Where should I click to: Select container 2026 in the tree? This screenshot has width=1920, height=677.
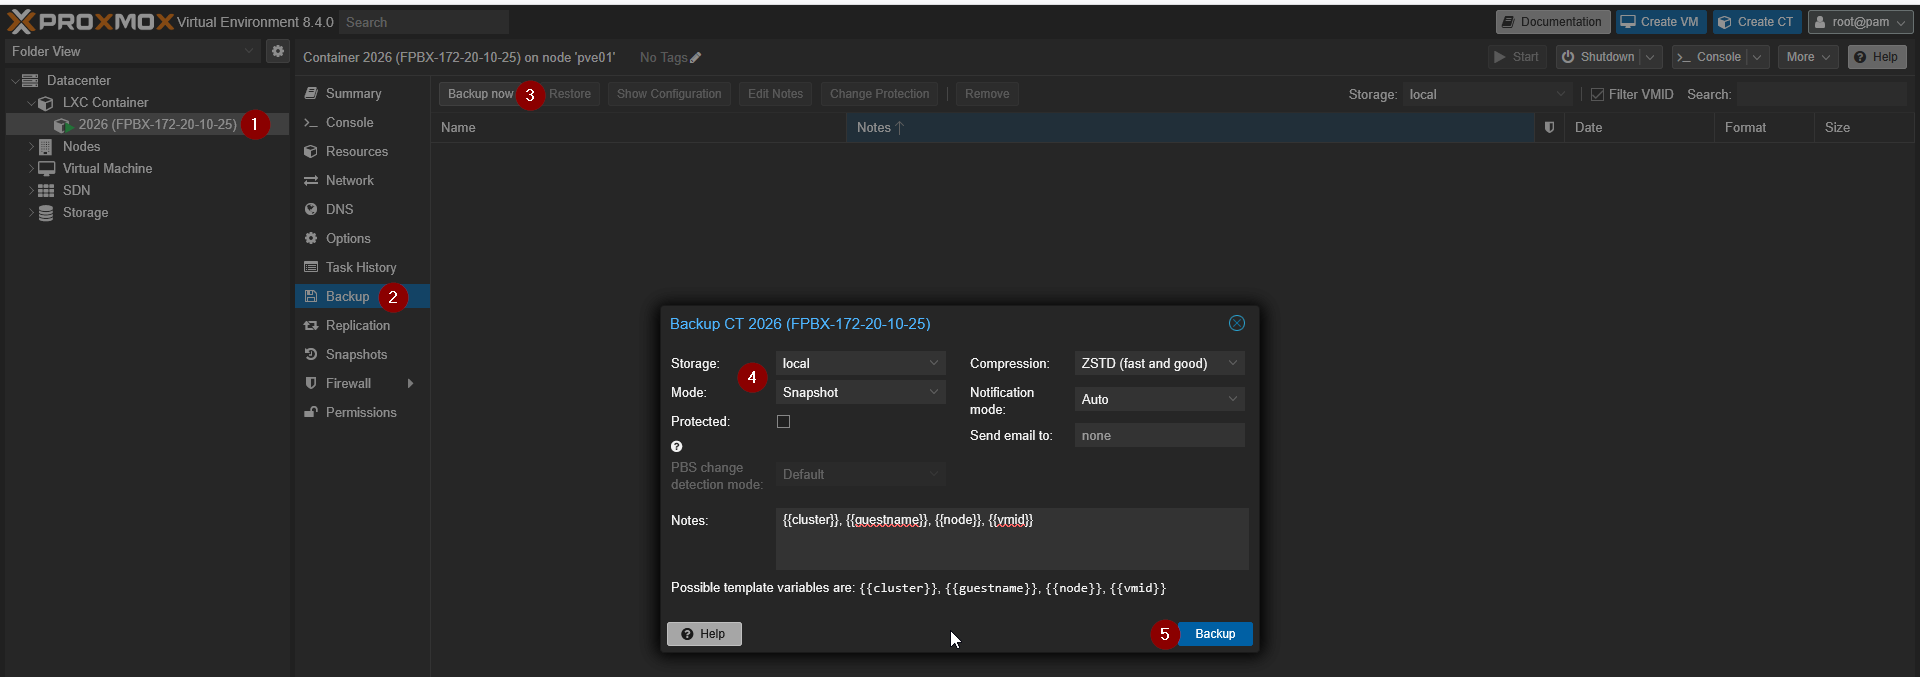tap(157, 125)
